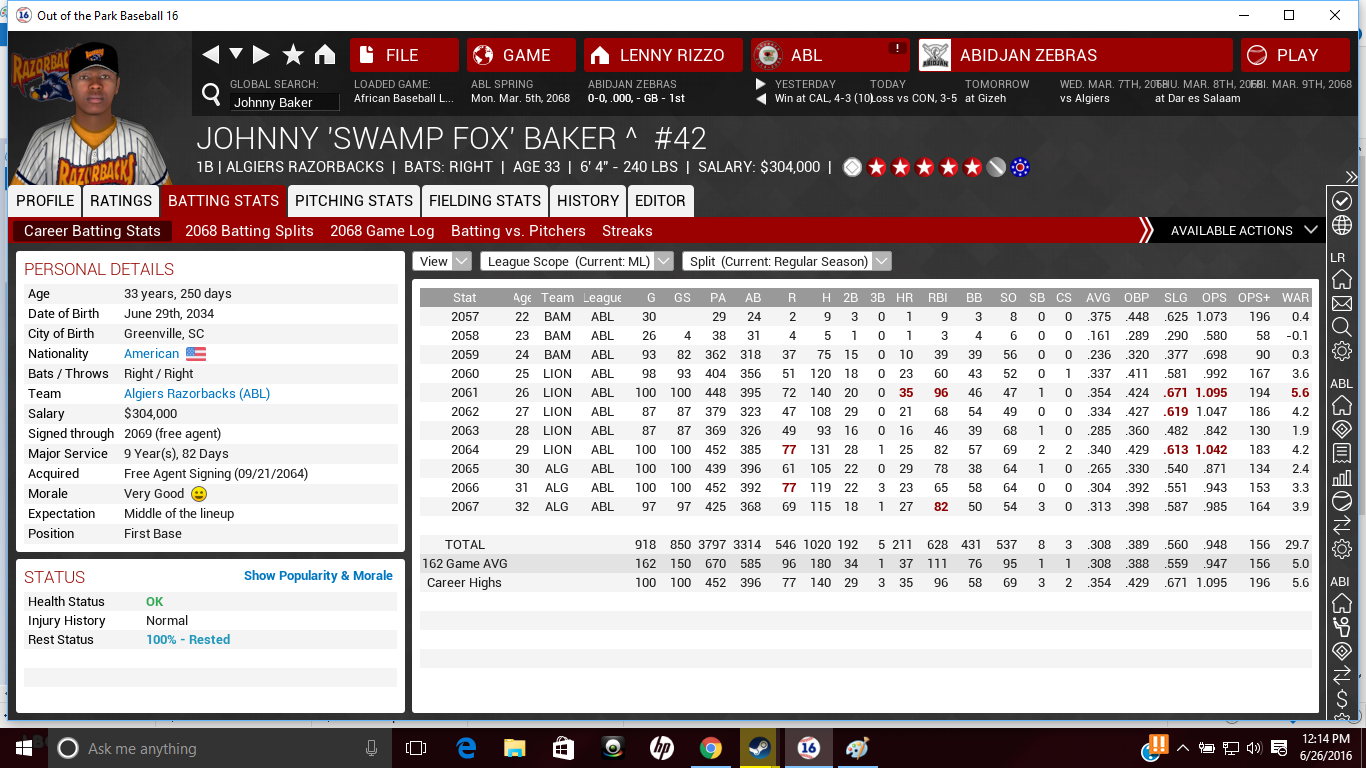Viewport: 1366px width, 768px height.
Task: Click the ABL statistics bar chart icon
Action: coord(1342,477)
